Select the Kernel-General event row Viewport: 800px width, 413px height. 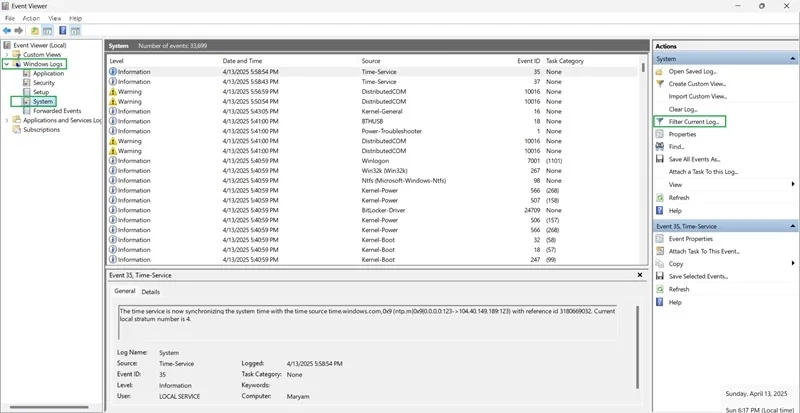372,111
